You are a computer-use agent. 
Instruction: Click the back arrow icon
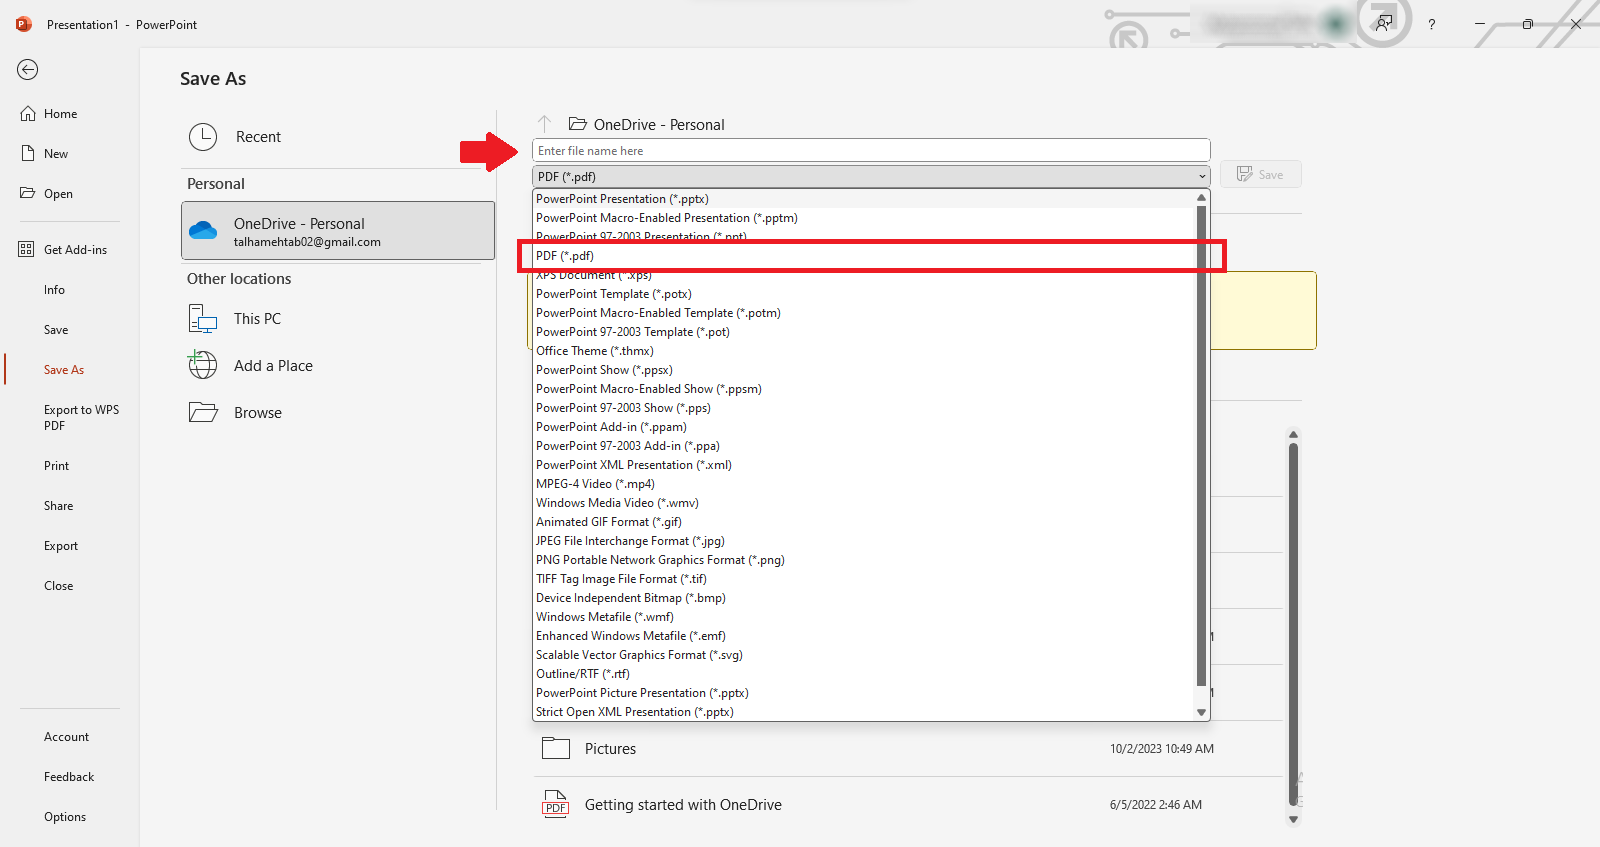pos(28,69)
